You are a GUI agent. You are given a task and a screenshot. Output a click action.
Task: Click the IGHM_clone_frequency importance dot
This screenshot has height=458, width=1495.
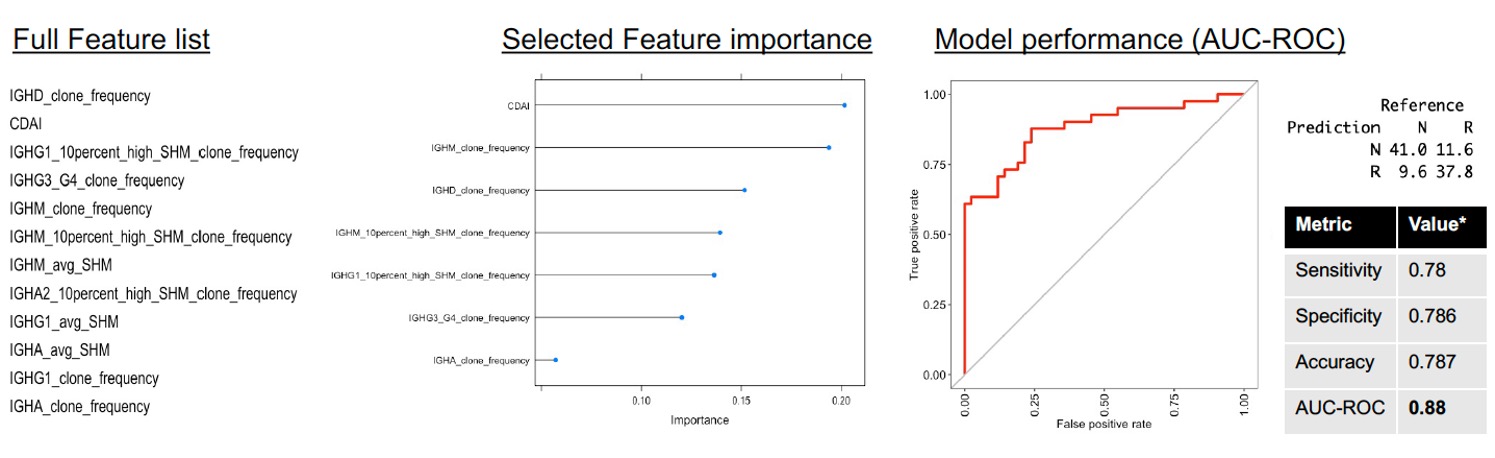(x=829, y=148)
